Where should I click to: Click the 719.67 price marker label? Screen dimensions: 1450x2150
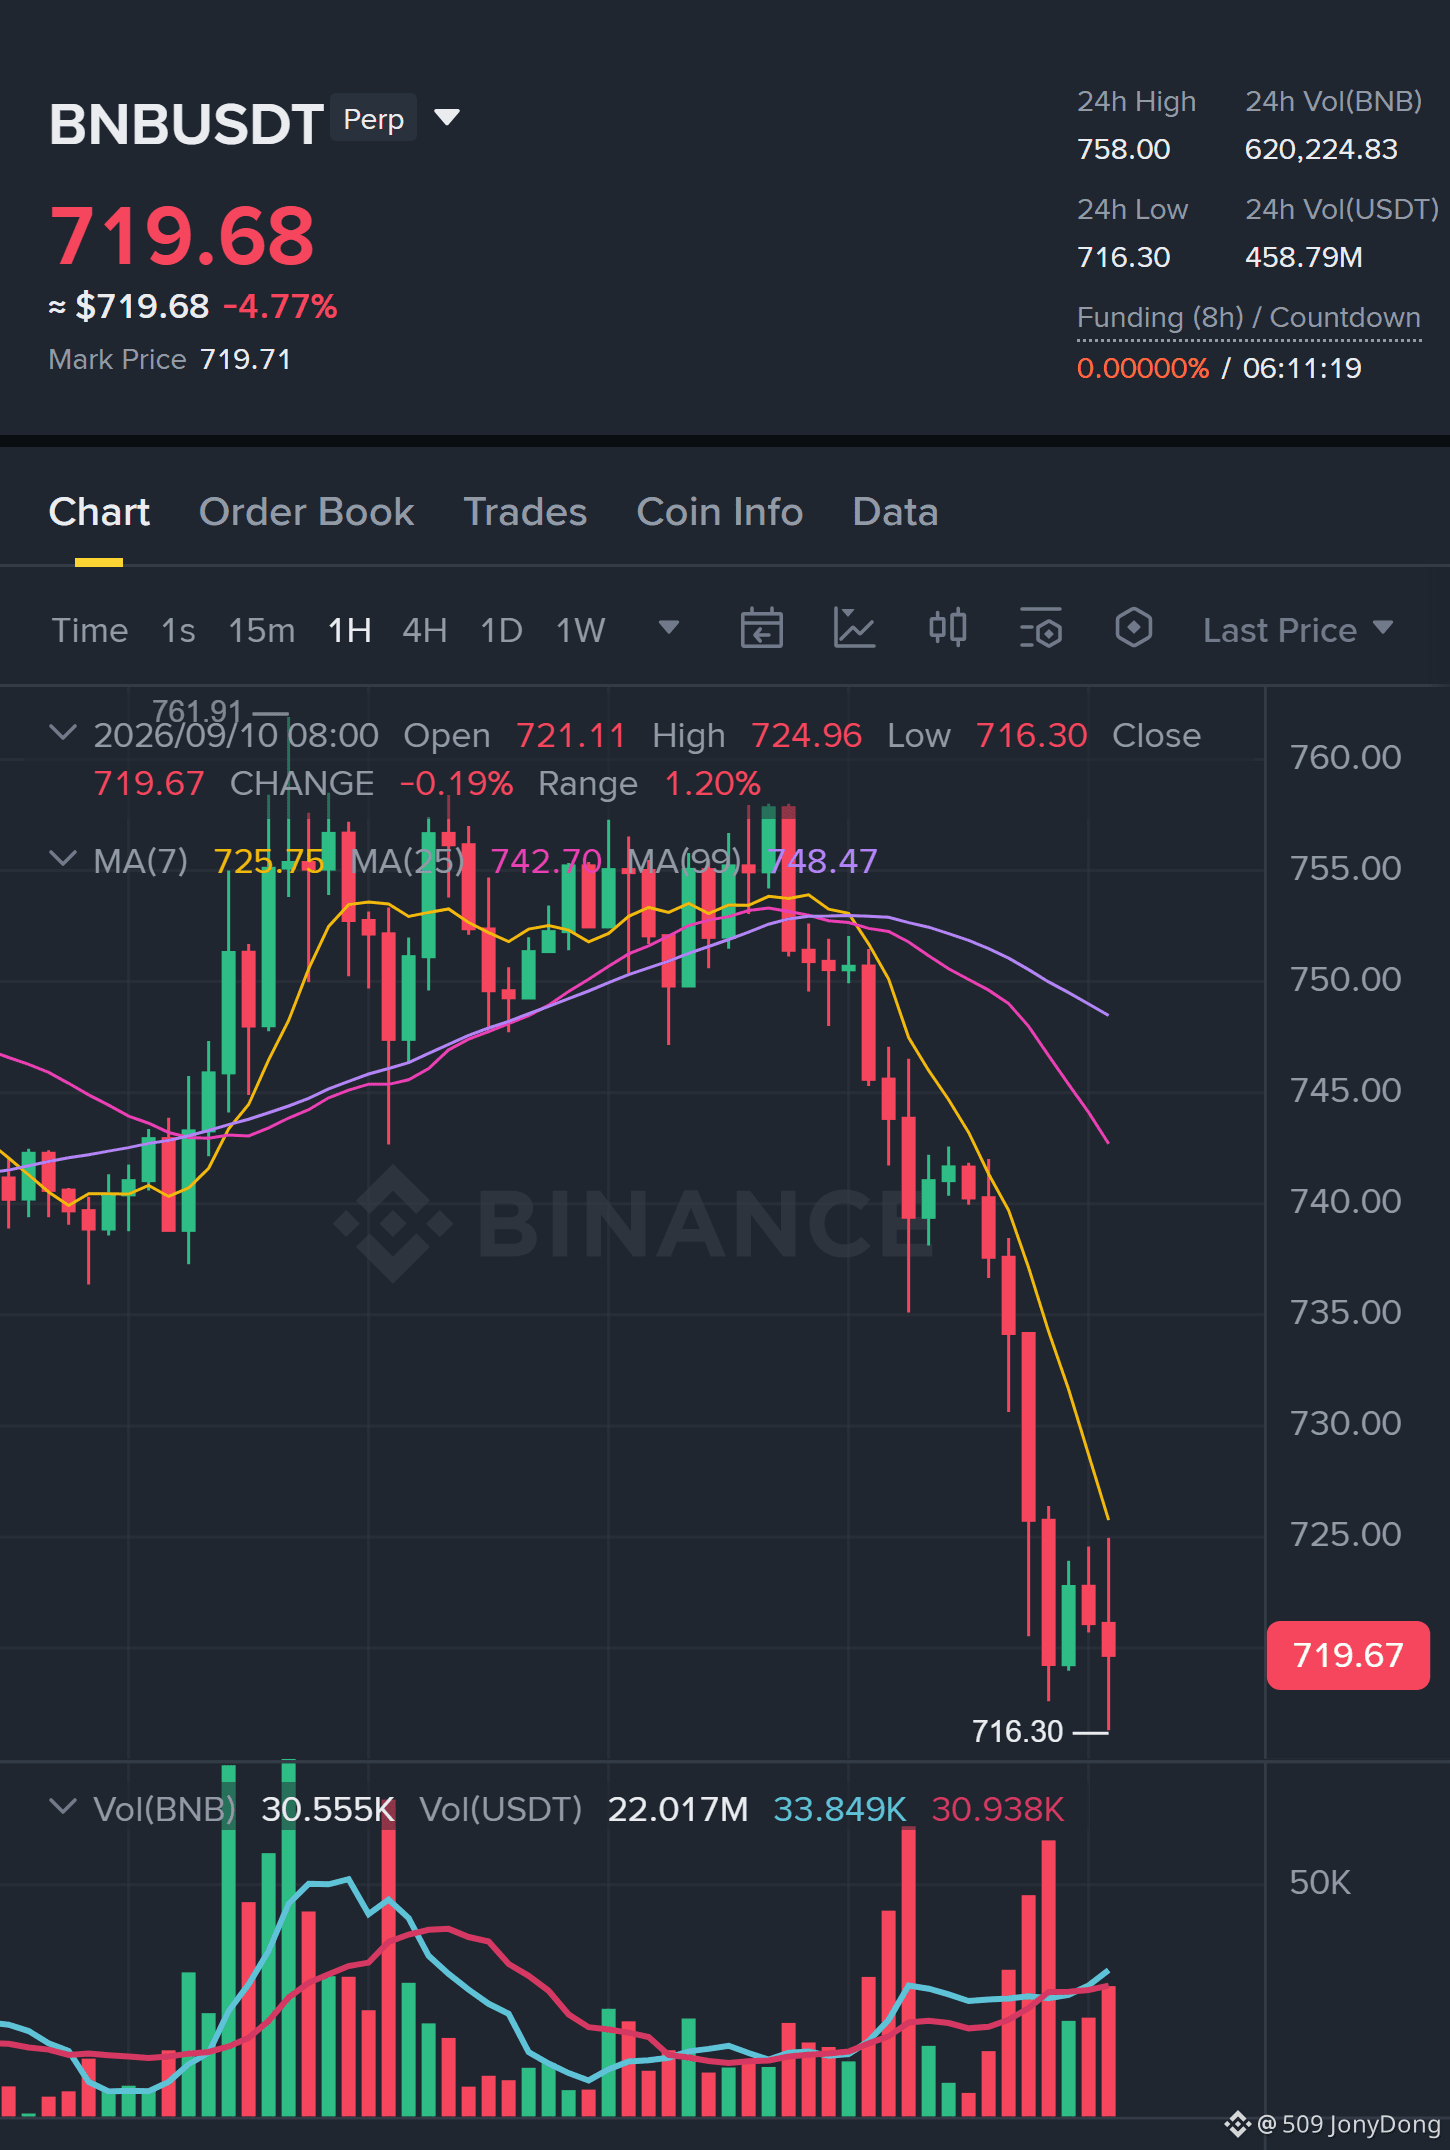point(1347,1655)
